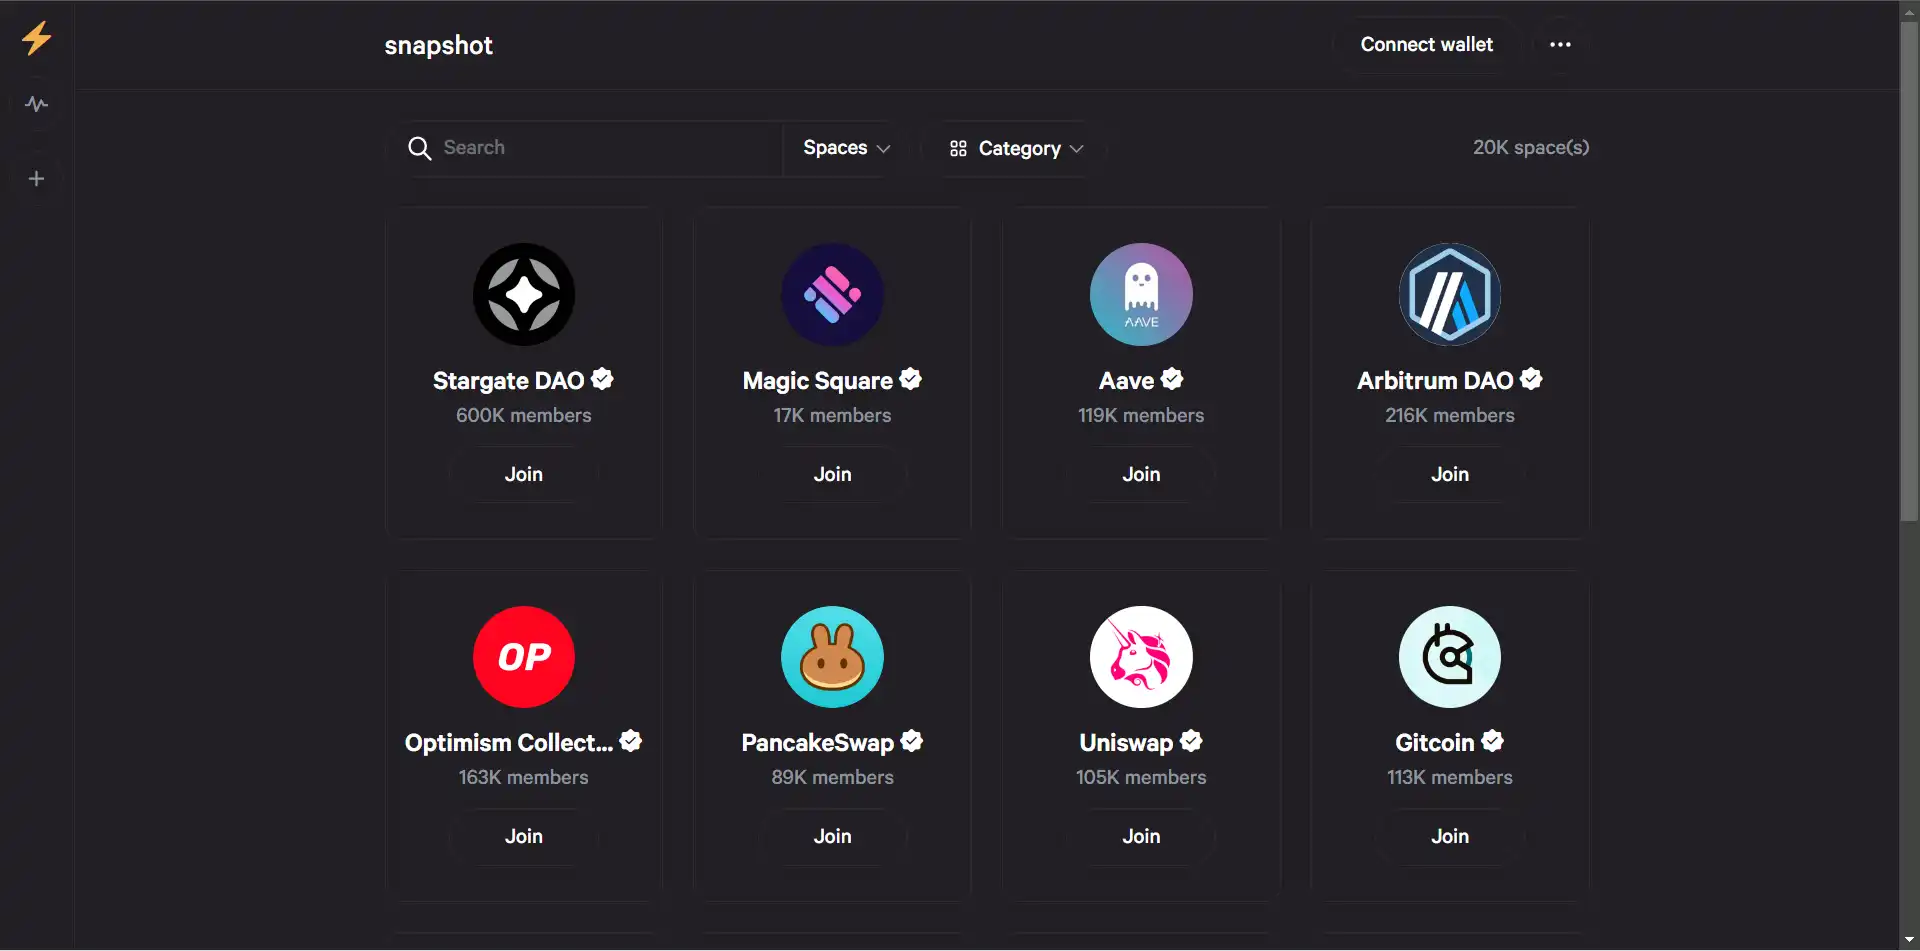Click Uniswap verified badge
This screenshot has width=1920, height=951.
pyautogui.click(x=1191, y=741)
